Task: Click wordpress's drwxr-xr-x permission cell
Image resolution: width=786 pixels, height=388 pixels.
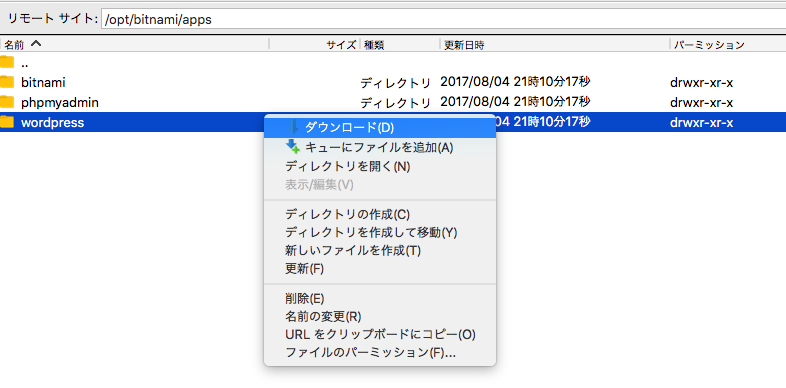Action: click(701, 123)
